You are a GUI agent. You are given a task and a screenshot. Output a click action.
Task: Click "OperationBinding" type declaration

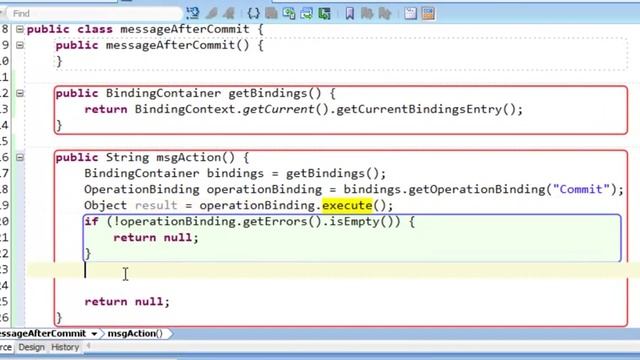(x=142, y=189)
